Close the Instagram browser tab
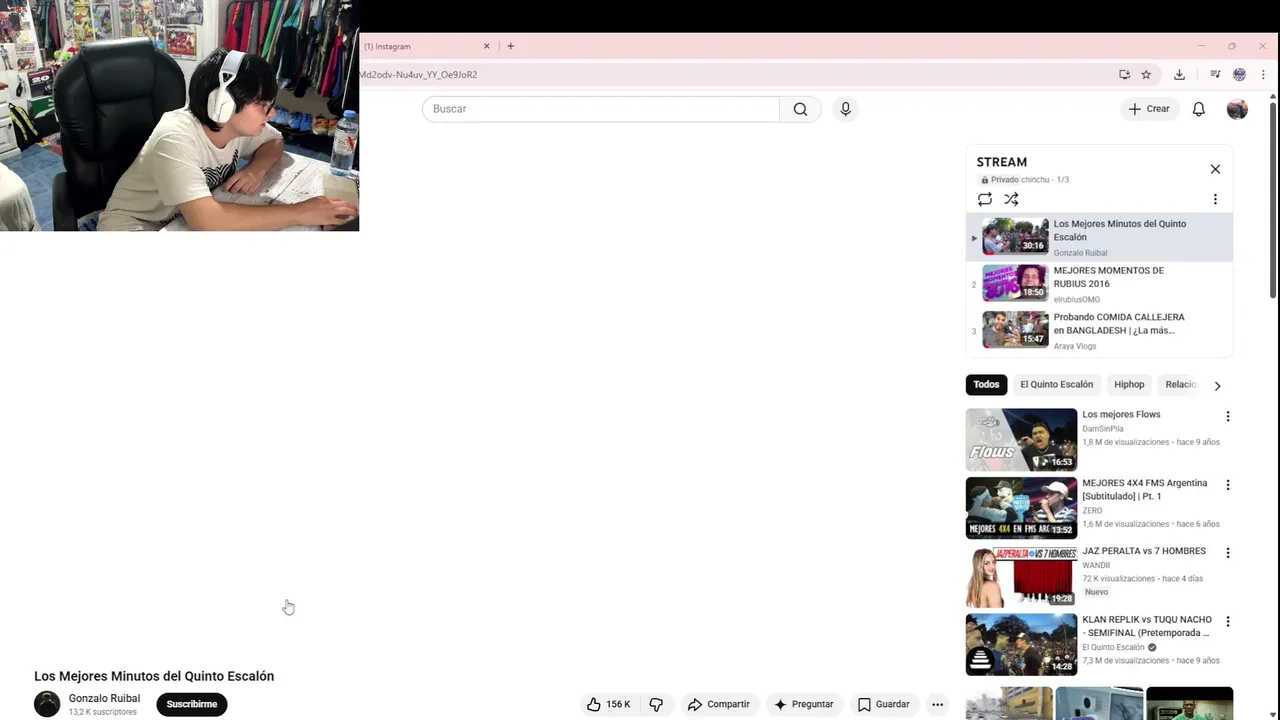 [x=487, y=46]
